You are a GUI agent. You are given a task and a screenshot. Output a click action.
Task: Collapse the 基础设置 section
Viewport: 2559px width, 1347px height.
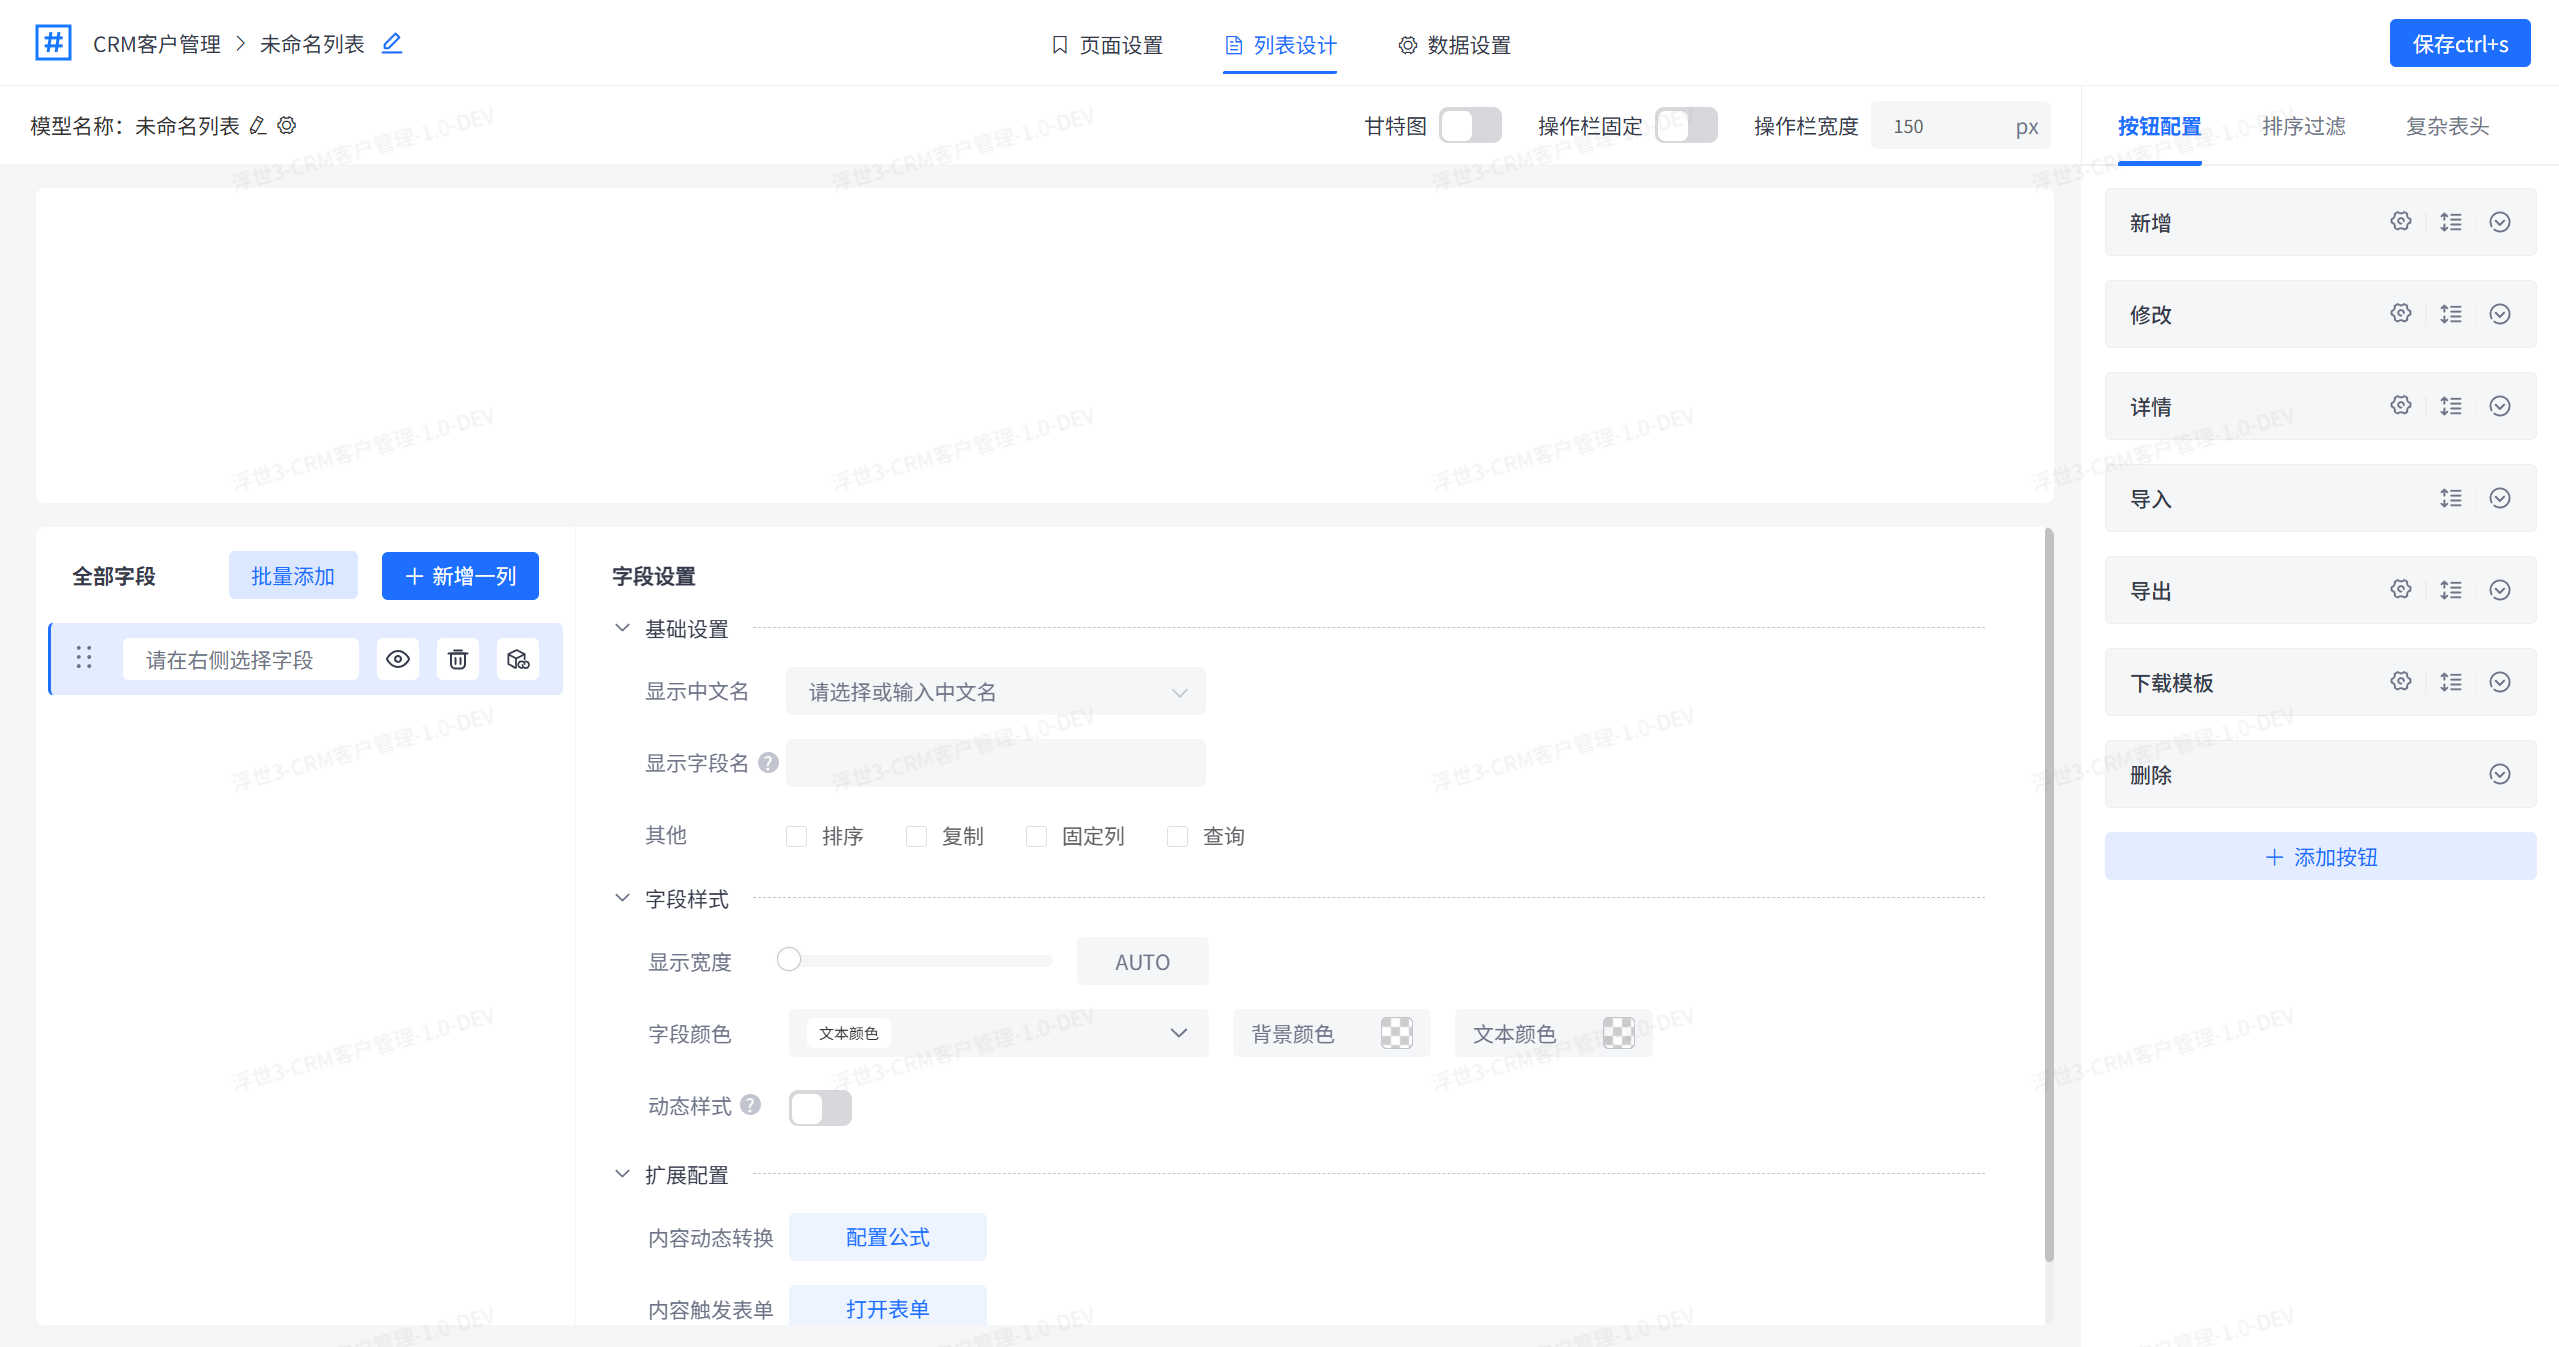tap(622, 628)
